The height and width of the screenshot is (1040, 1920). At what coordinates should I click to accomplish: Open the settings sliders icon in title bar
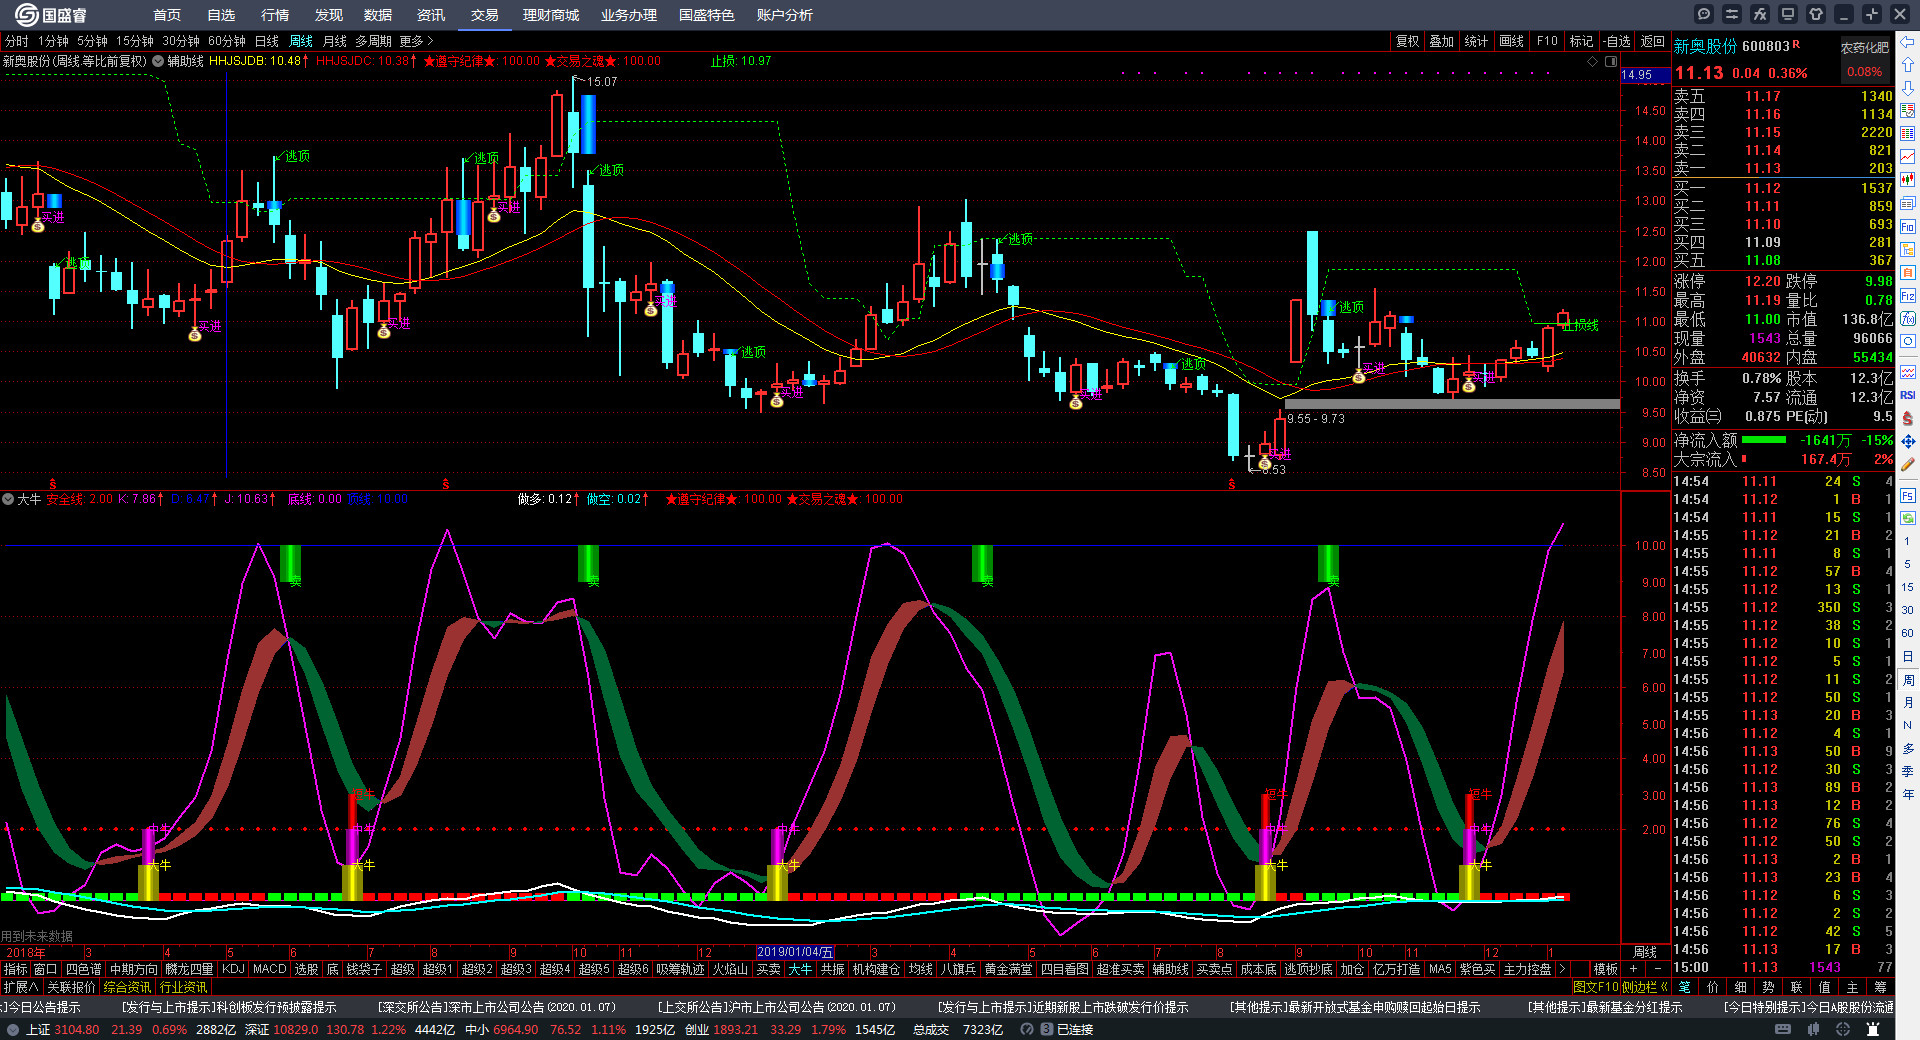click(1732, 14)
